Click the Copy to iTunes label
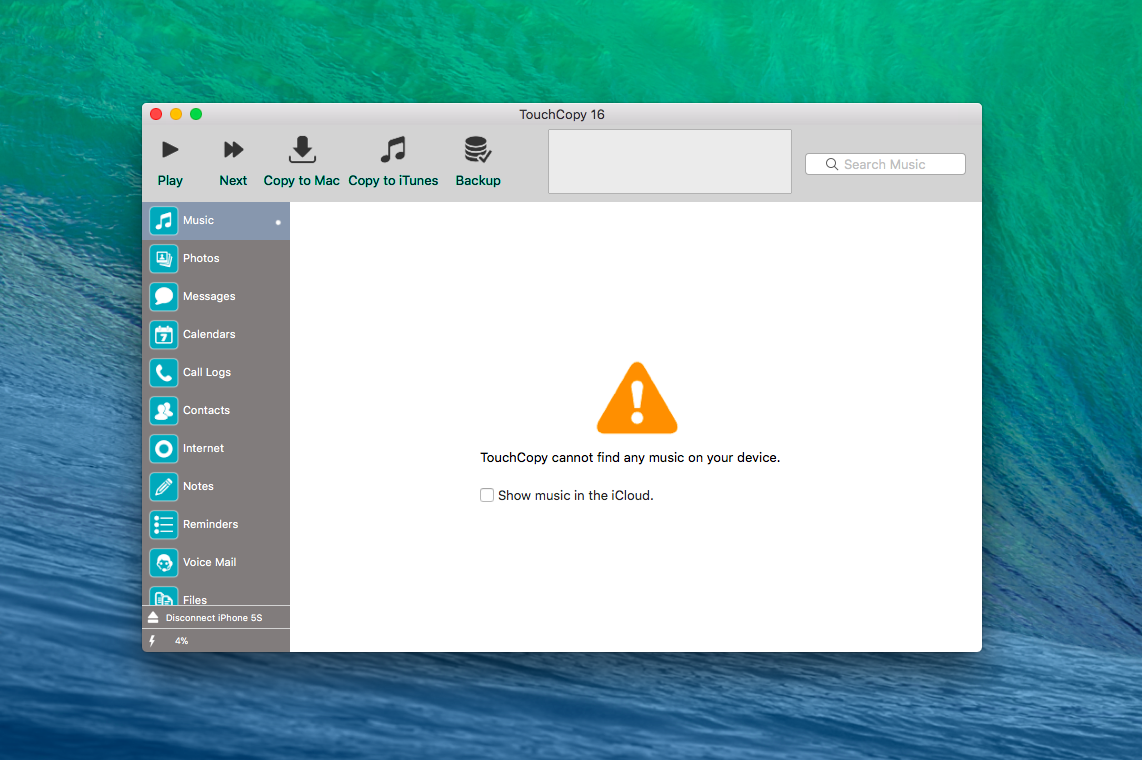Viewport: 1142px width, 760px height. pyautogui.click(x=393, y=181)
